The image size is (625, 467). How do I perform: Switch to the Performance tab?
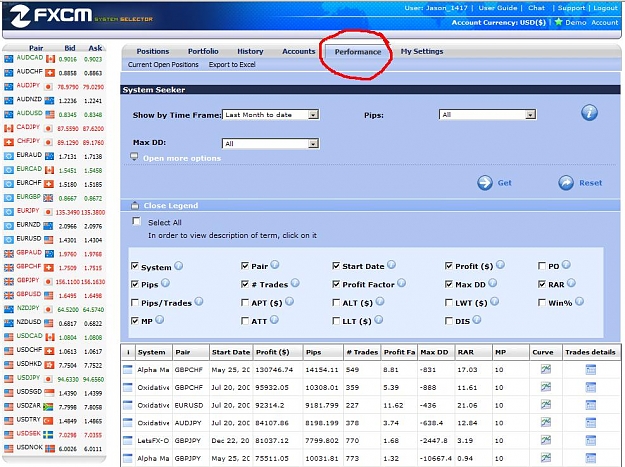[358, 52]
